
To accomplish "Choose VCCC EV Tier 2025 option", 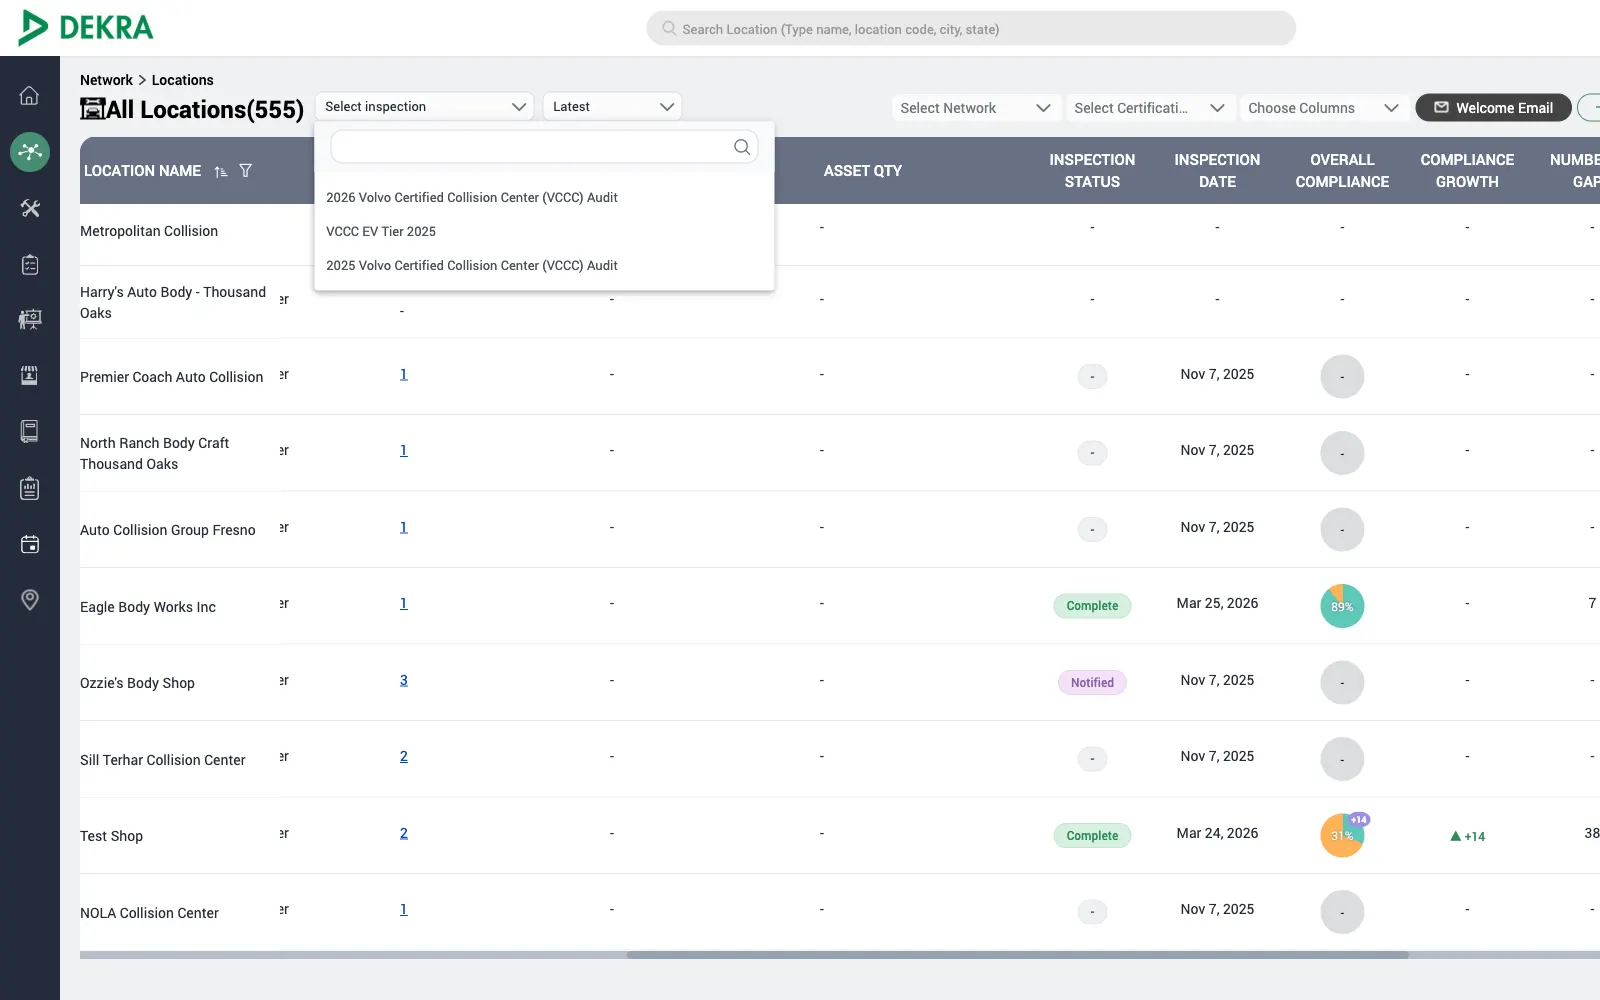I will tap(381, 232).
